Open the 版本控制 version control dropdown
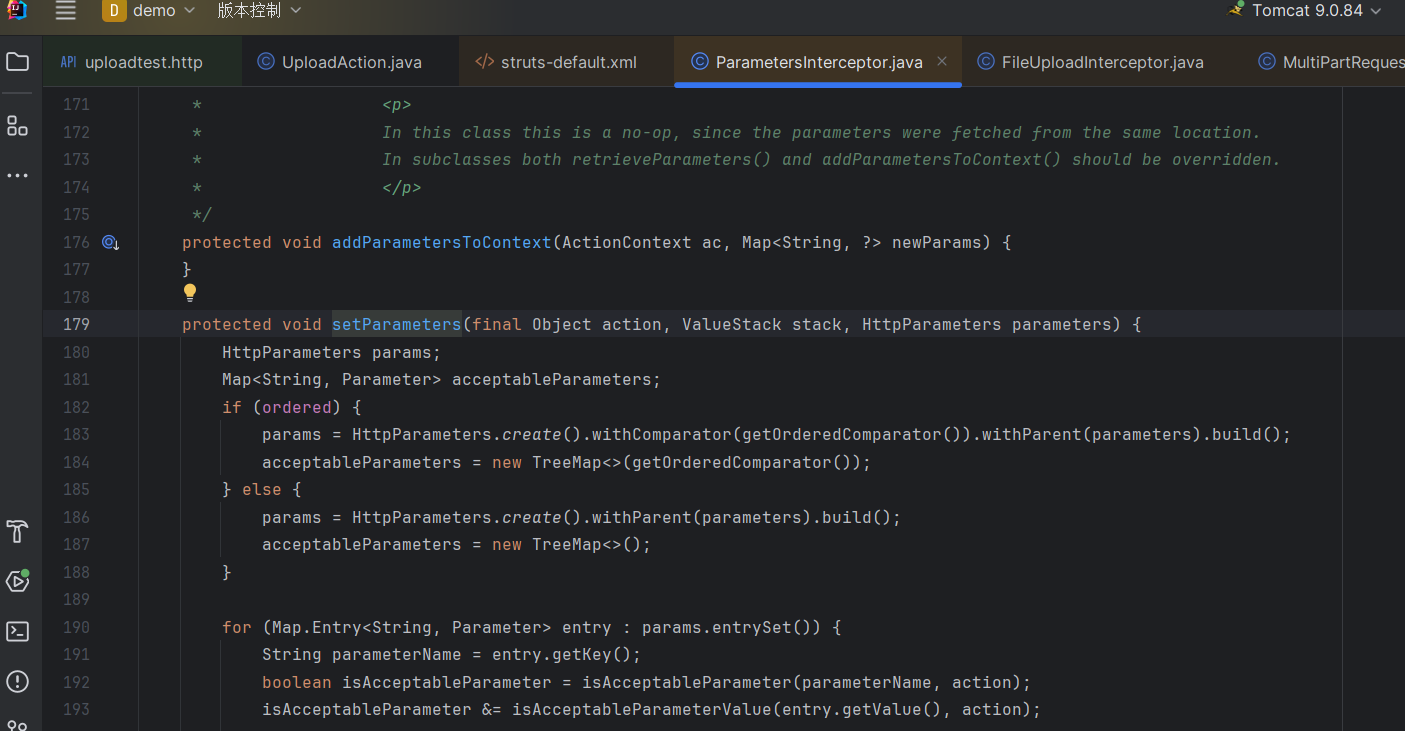The image size is (1405, 731). tap(259, 11)
